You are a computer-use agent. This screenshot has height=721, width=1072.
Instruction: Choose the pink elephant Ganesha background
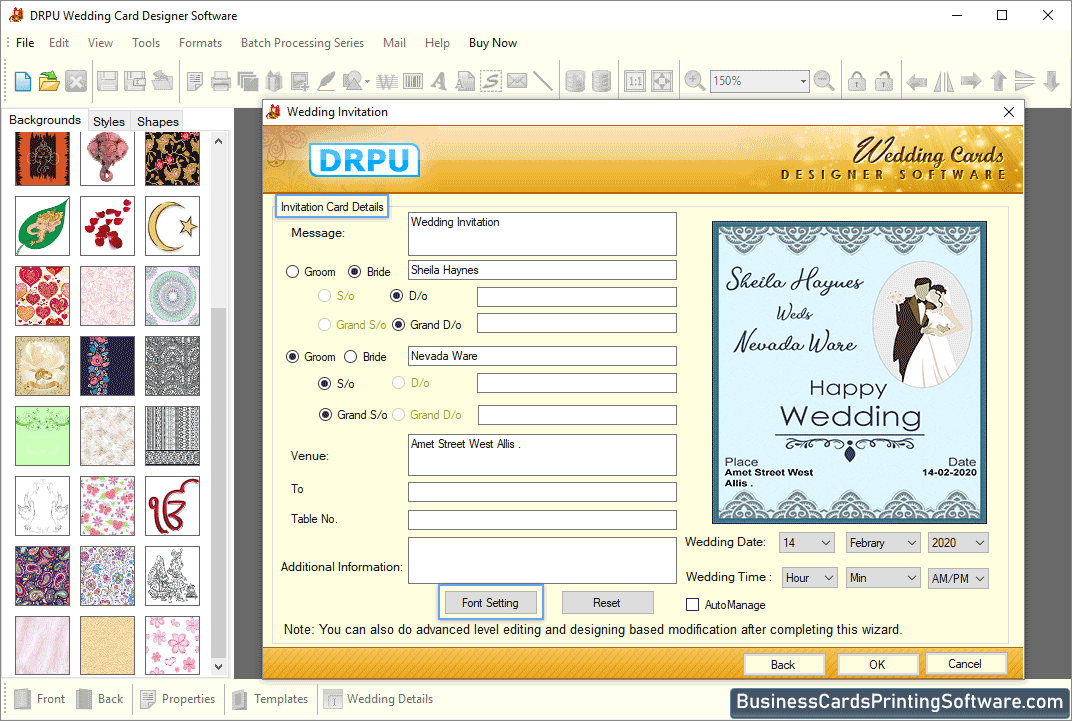[107, 159]
